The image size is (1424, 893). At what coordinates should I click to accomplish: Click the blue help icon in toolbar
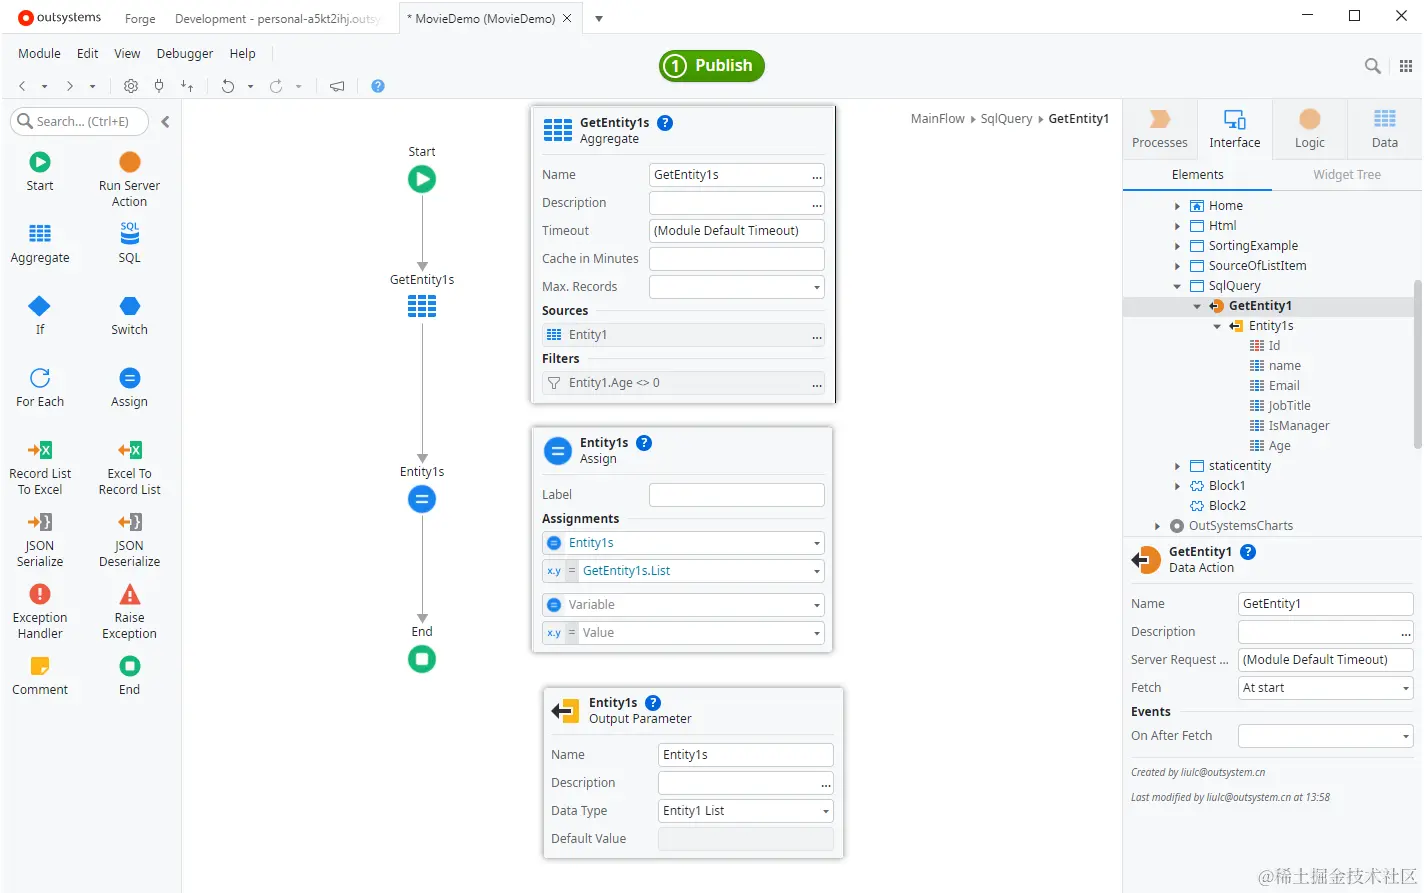tap(378, 86)
